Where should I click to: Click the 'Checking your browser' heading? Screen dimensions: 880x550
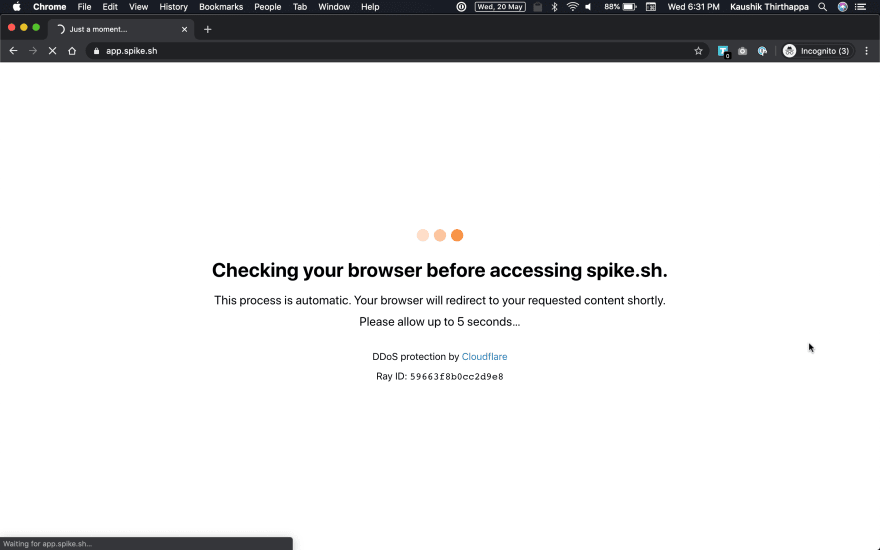pos(439,270)
